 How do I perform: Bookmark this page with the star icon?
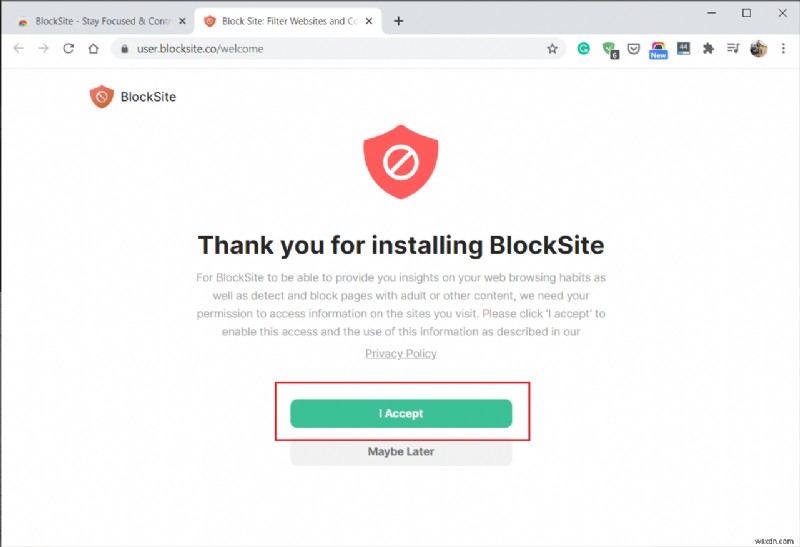552,48
